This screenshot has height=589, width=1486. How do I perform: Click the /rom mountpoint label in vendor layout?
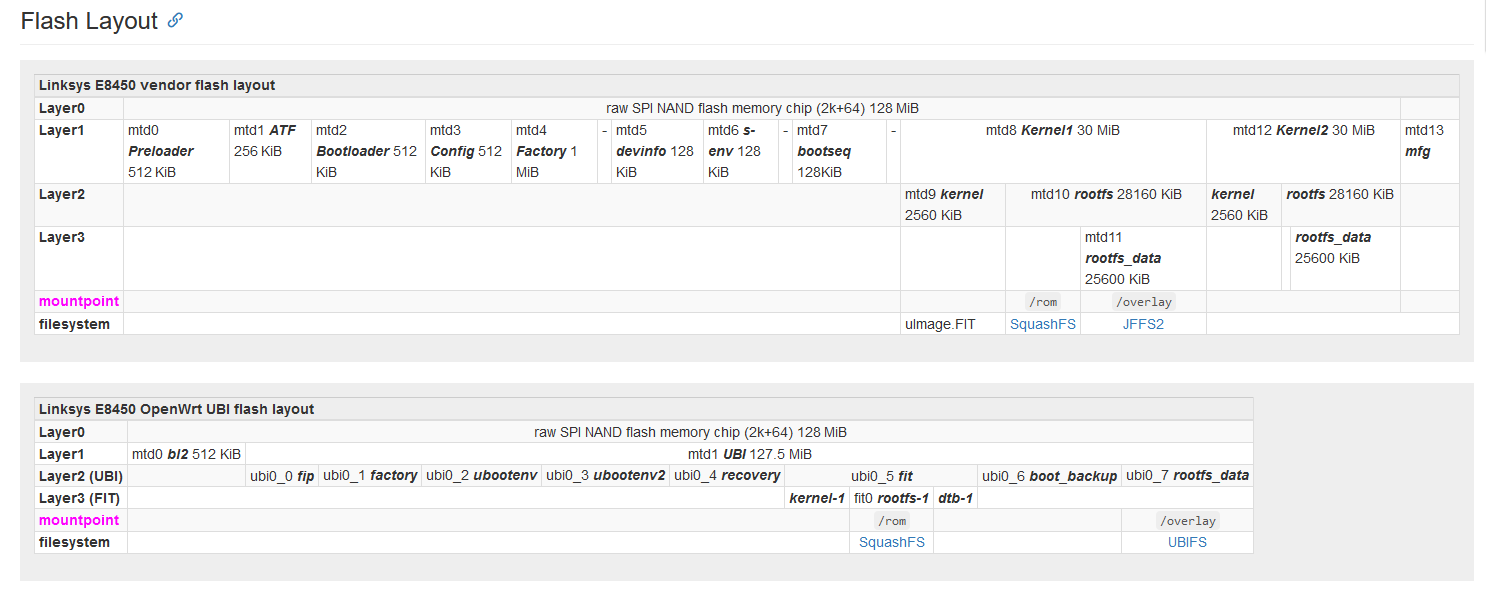click(1043, 301)
